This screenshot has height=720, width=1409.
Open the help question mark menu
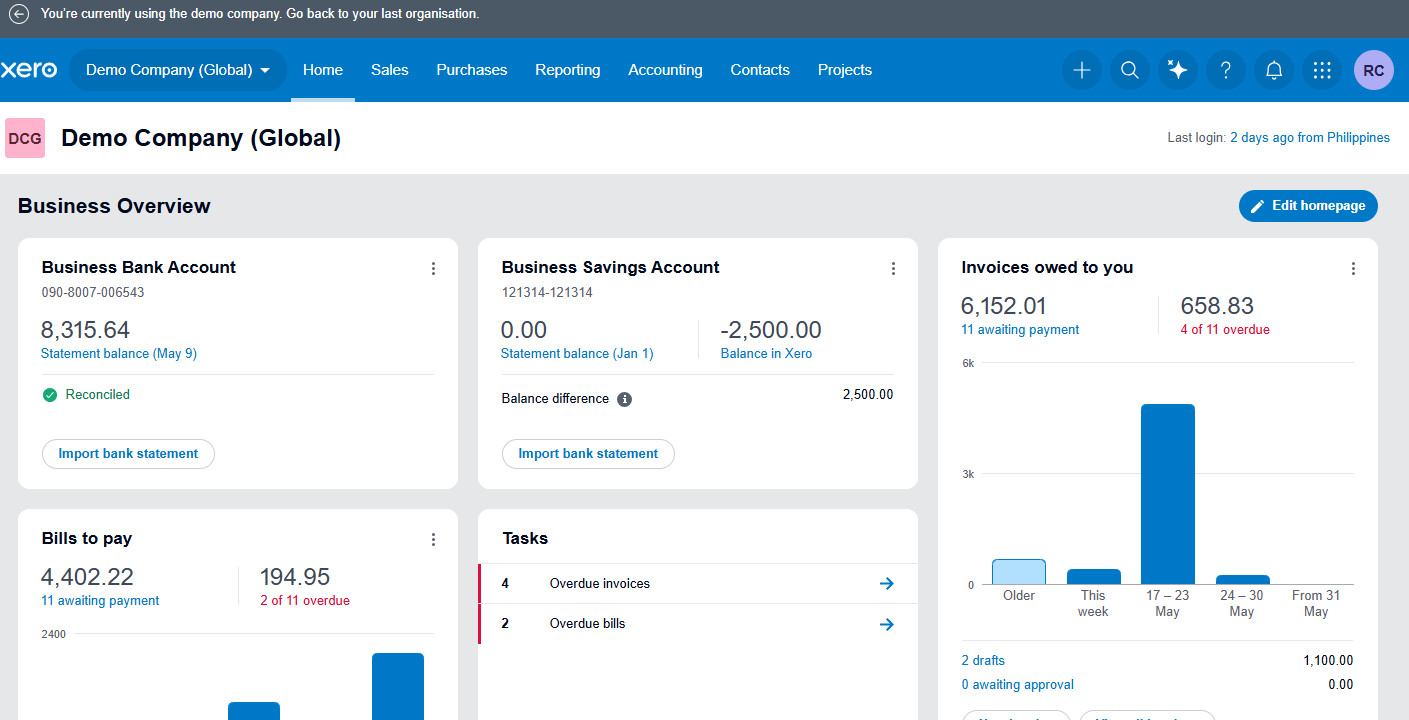pyautogui.click(x=1226, y=70)
